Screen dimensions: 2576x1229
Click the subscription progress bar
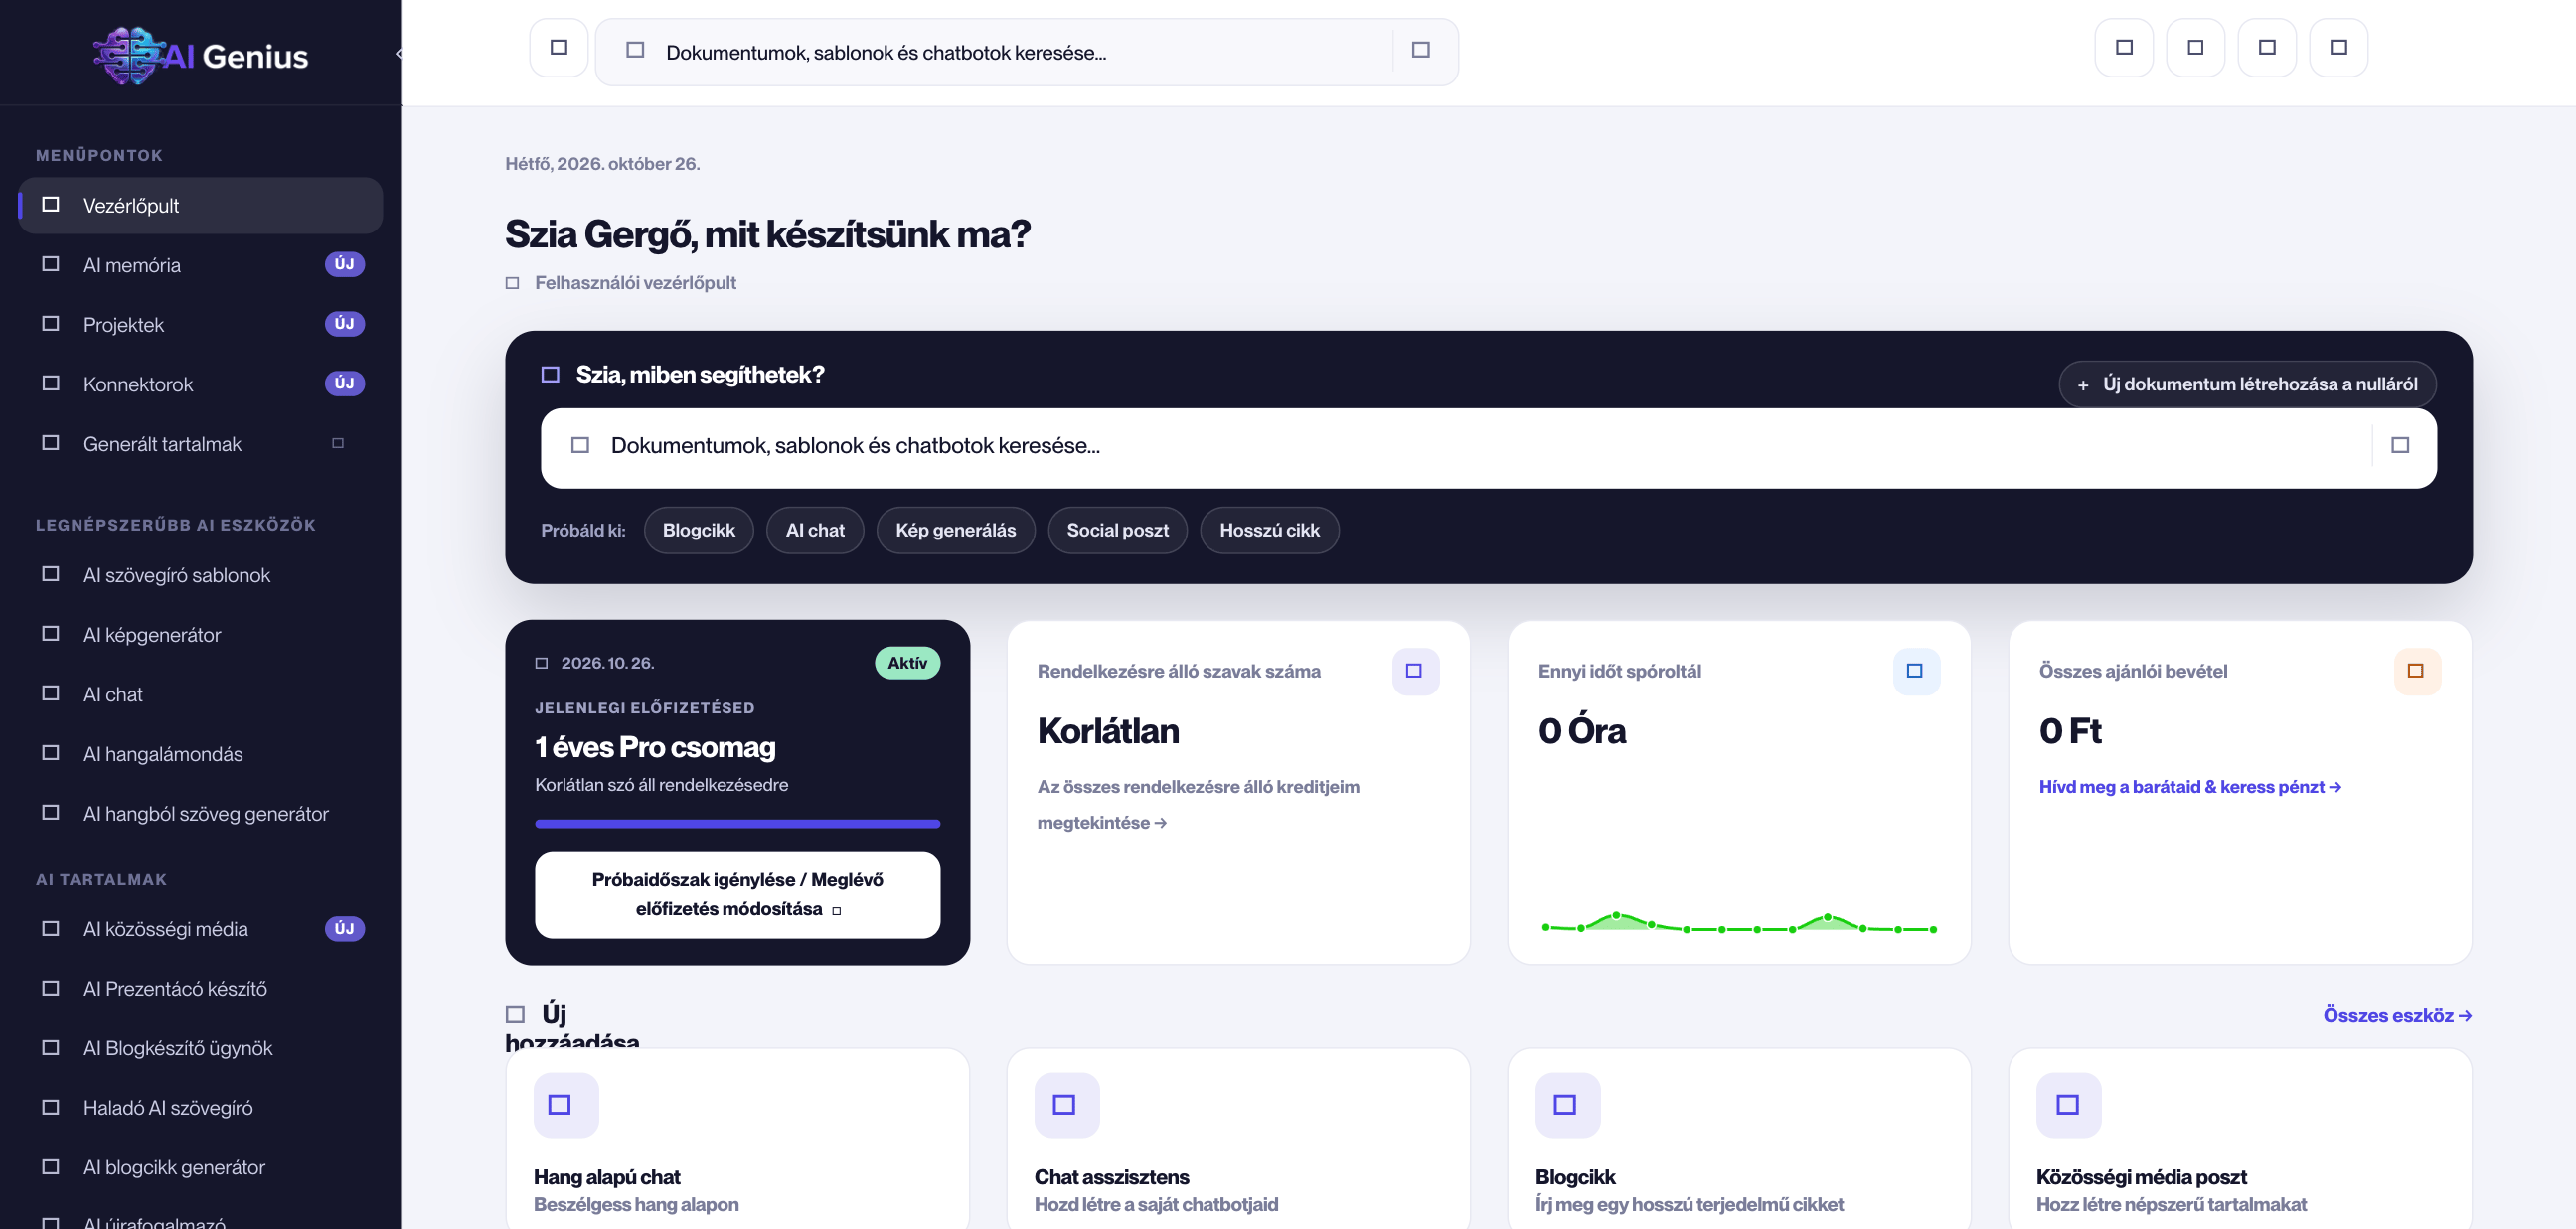pyautogui.click(x=737, y=824)
